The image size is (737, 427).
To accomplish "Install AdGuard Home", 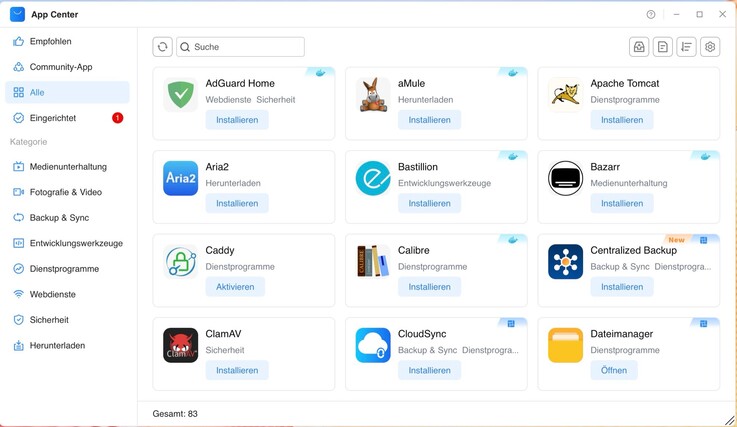I will pyautogui.click(x=237, y=120).
